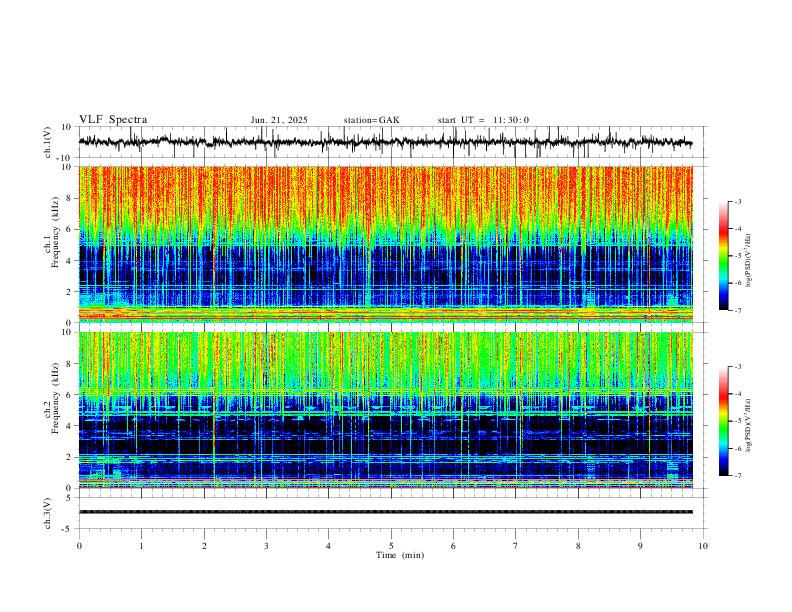Click time axis tick label "6"
The height and width of the screenshot is (612, 792).
click(x=453, y=546)
